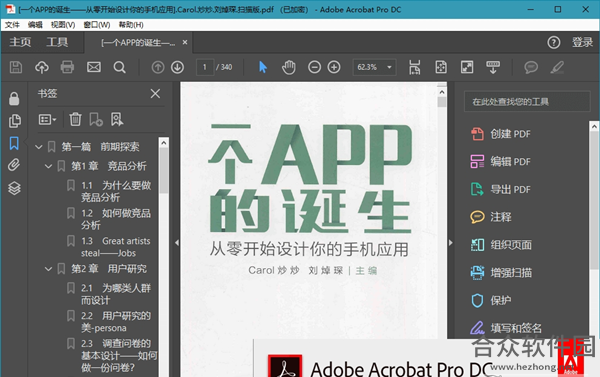Click the read mode keyboard icon

coord(493,67)
